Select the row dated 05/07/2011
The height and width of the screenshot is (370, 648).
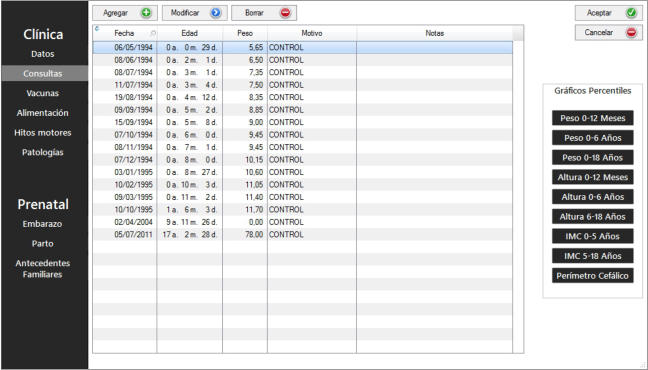pyautogui.click(x=303, y=234)
